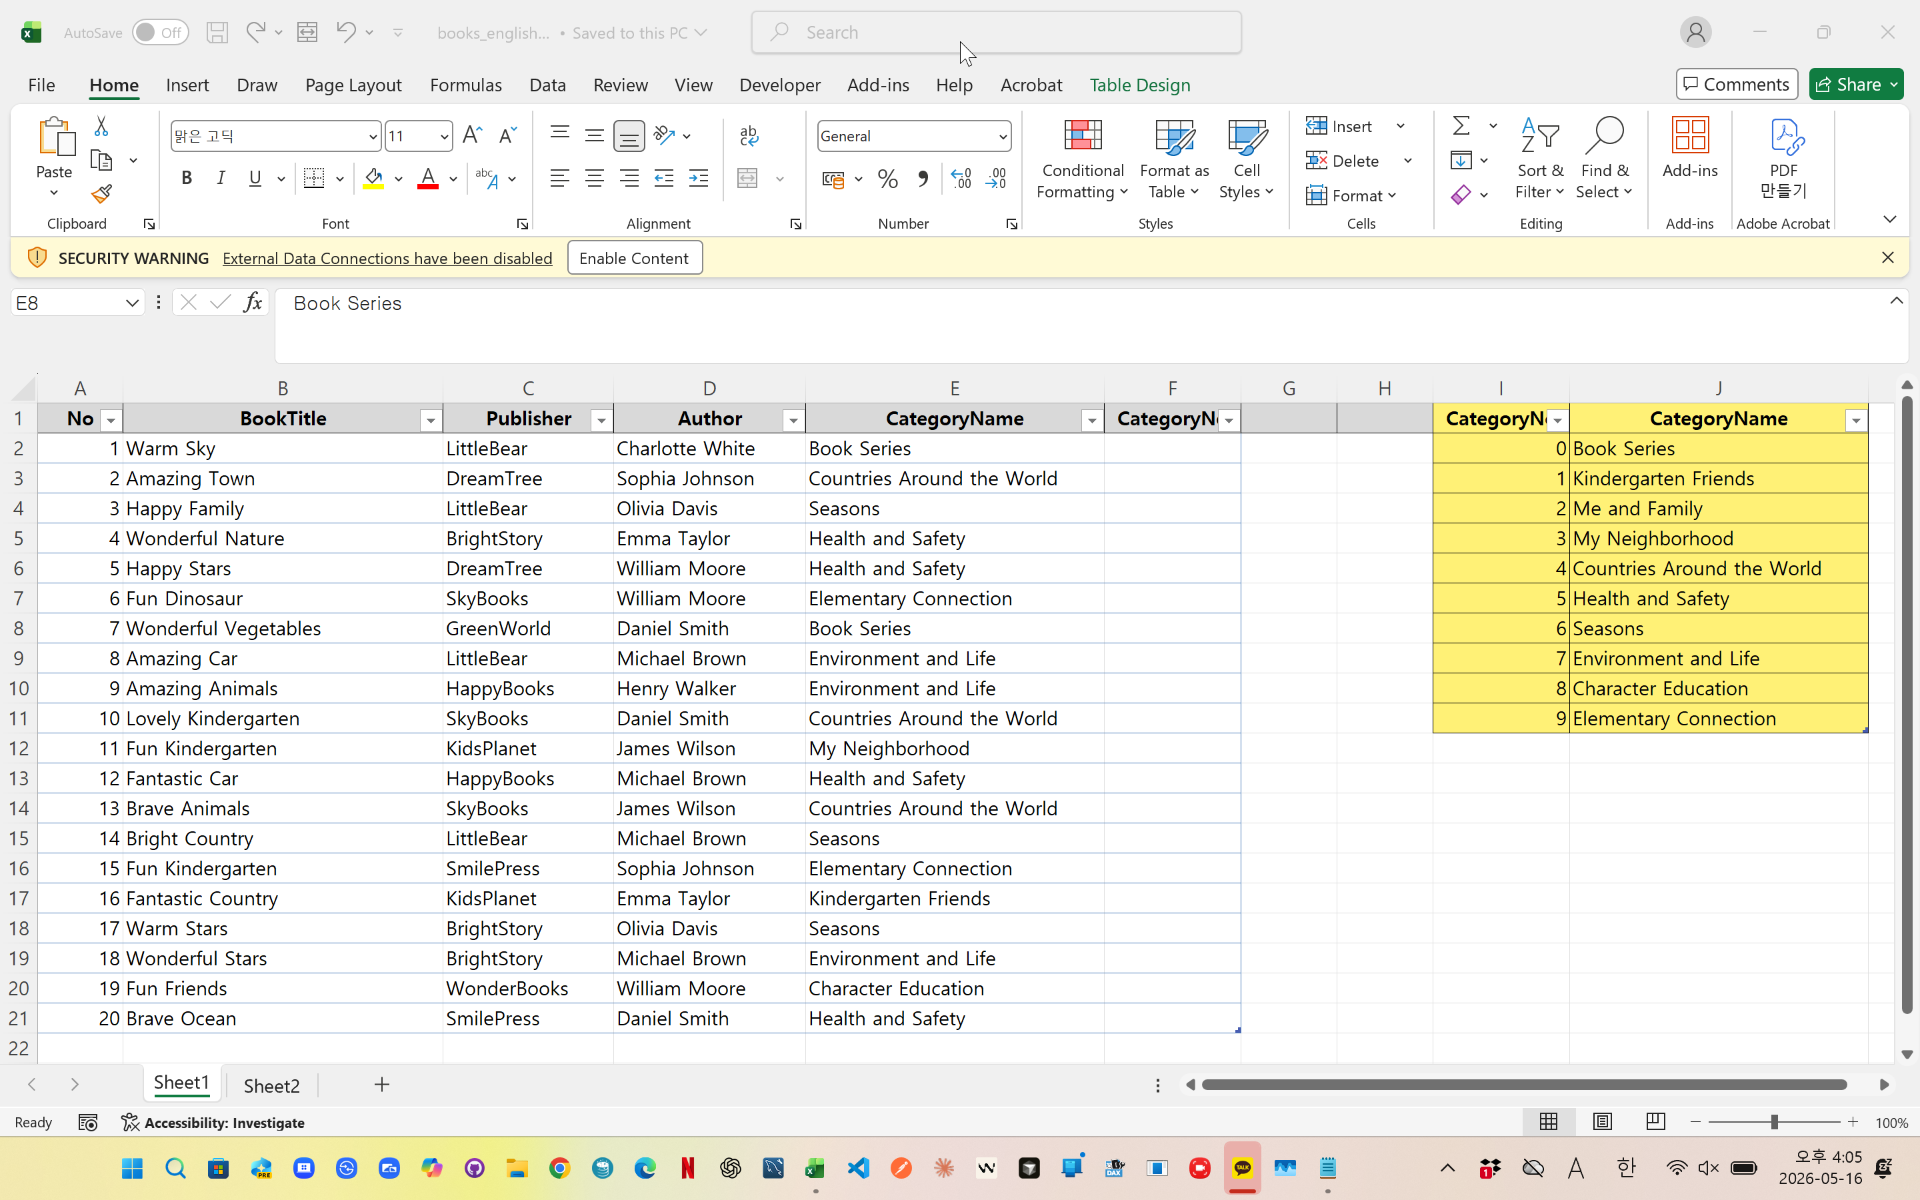This screenshot has height=1200, width=1920.
Task: Open the Formulas ribbon tab
Action: [x=466, y=85]
